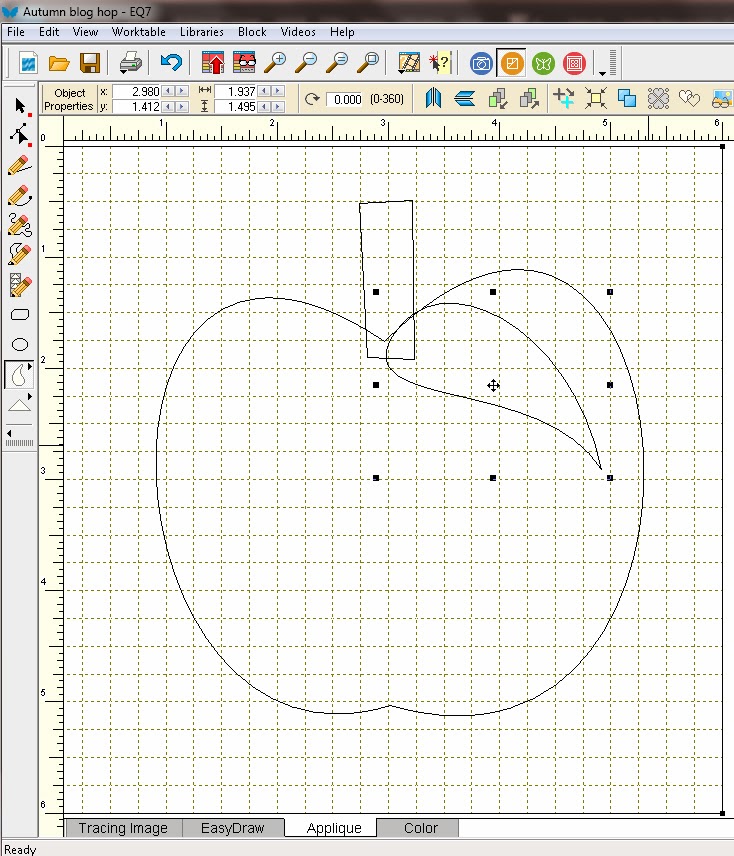Open the File menu

tap(16, 32)
